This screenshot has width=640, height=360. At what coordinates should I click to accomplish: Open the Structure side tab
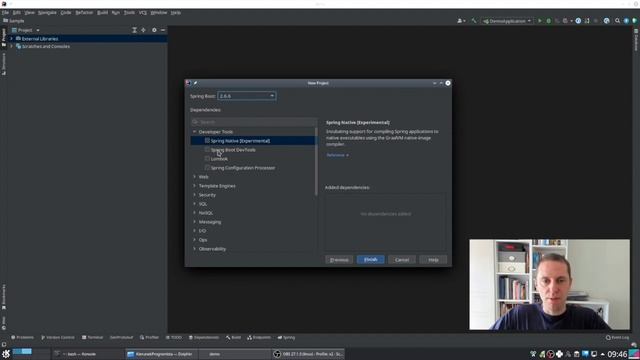tap(4, 64)
